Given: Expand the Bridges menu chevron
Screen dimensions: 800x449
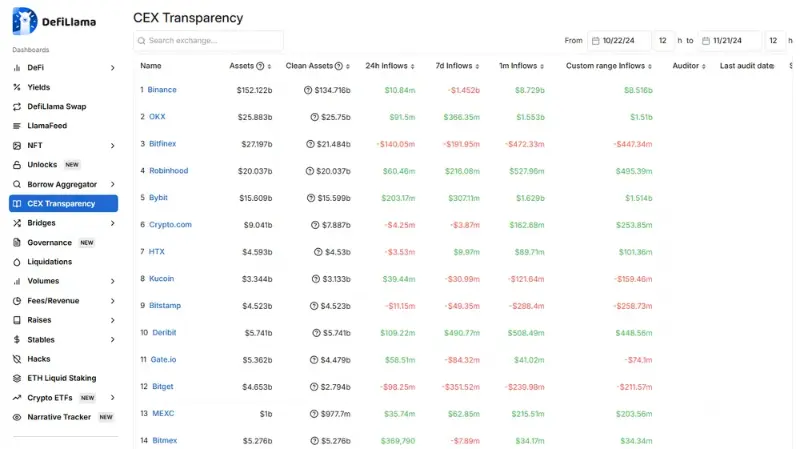Looking at the screenshot, I should 112,223.
